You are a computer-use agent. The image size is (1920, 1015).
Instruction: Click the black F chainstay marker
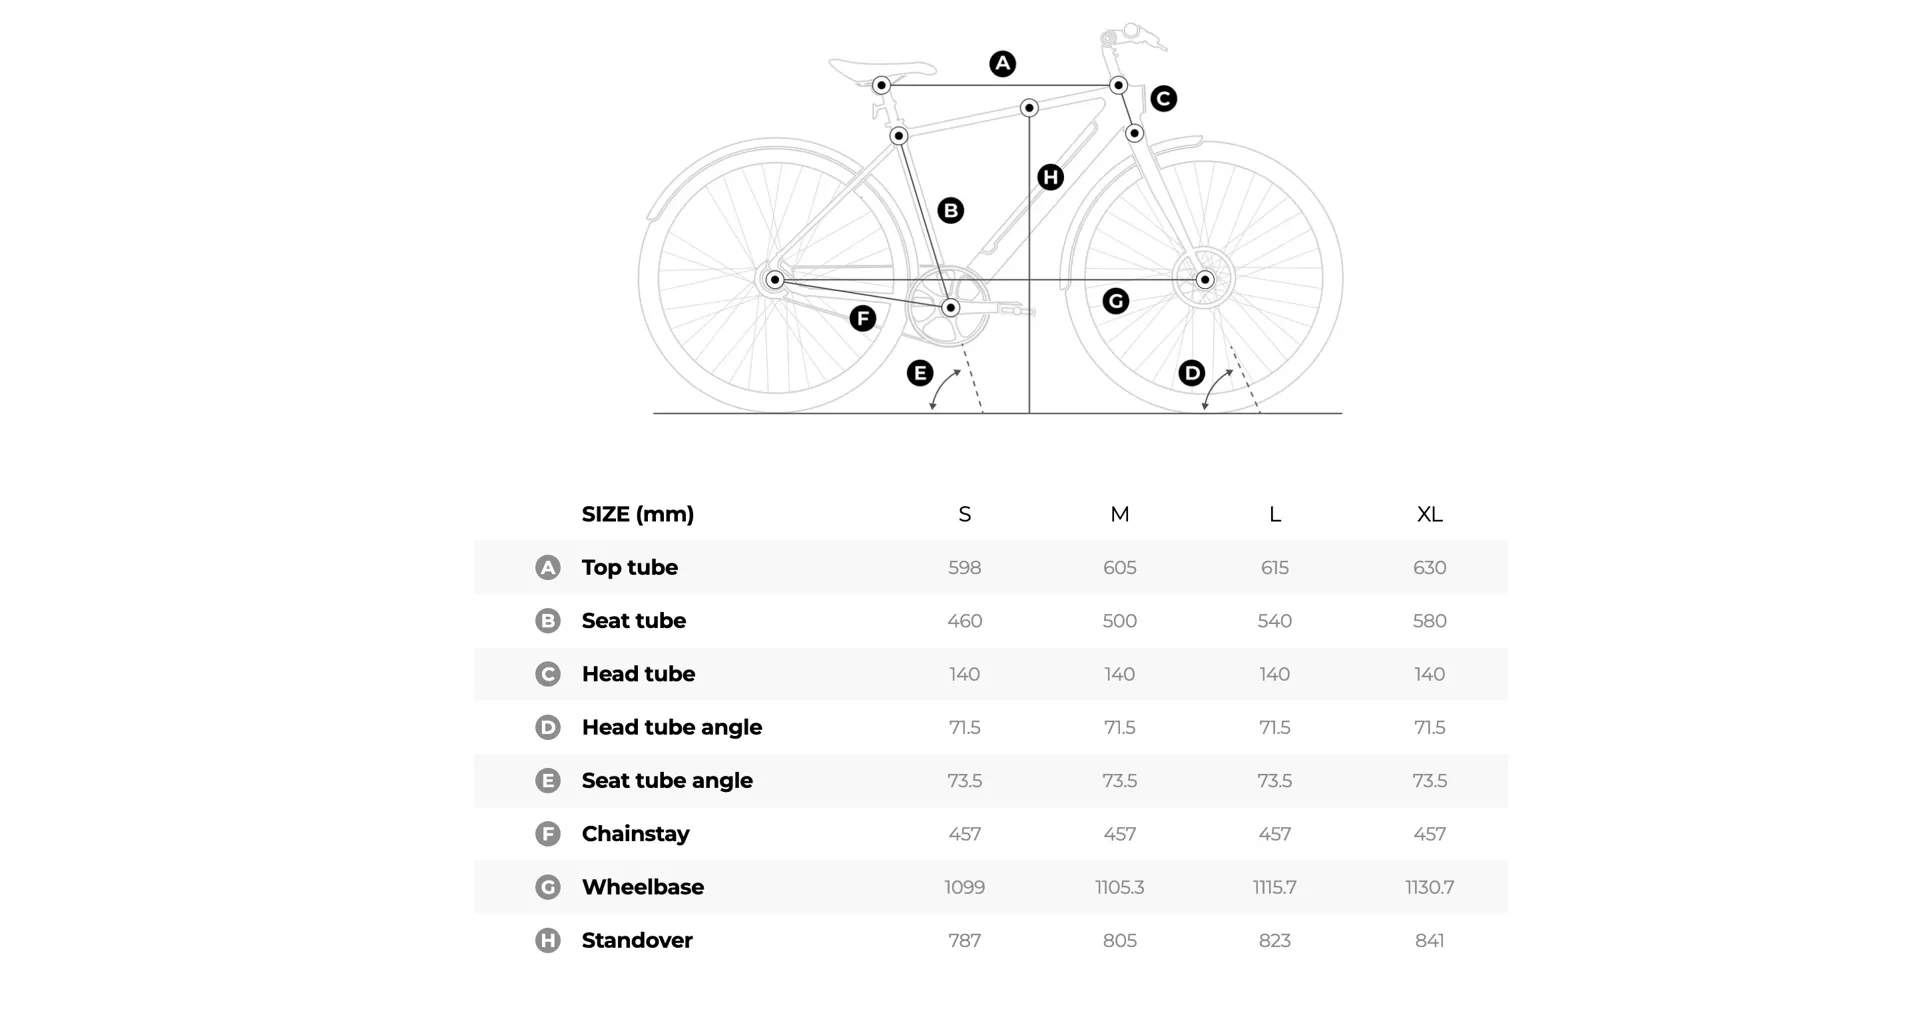862,319
